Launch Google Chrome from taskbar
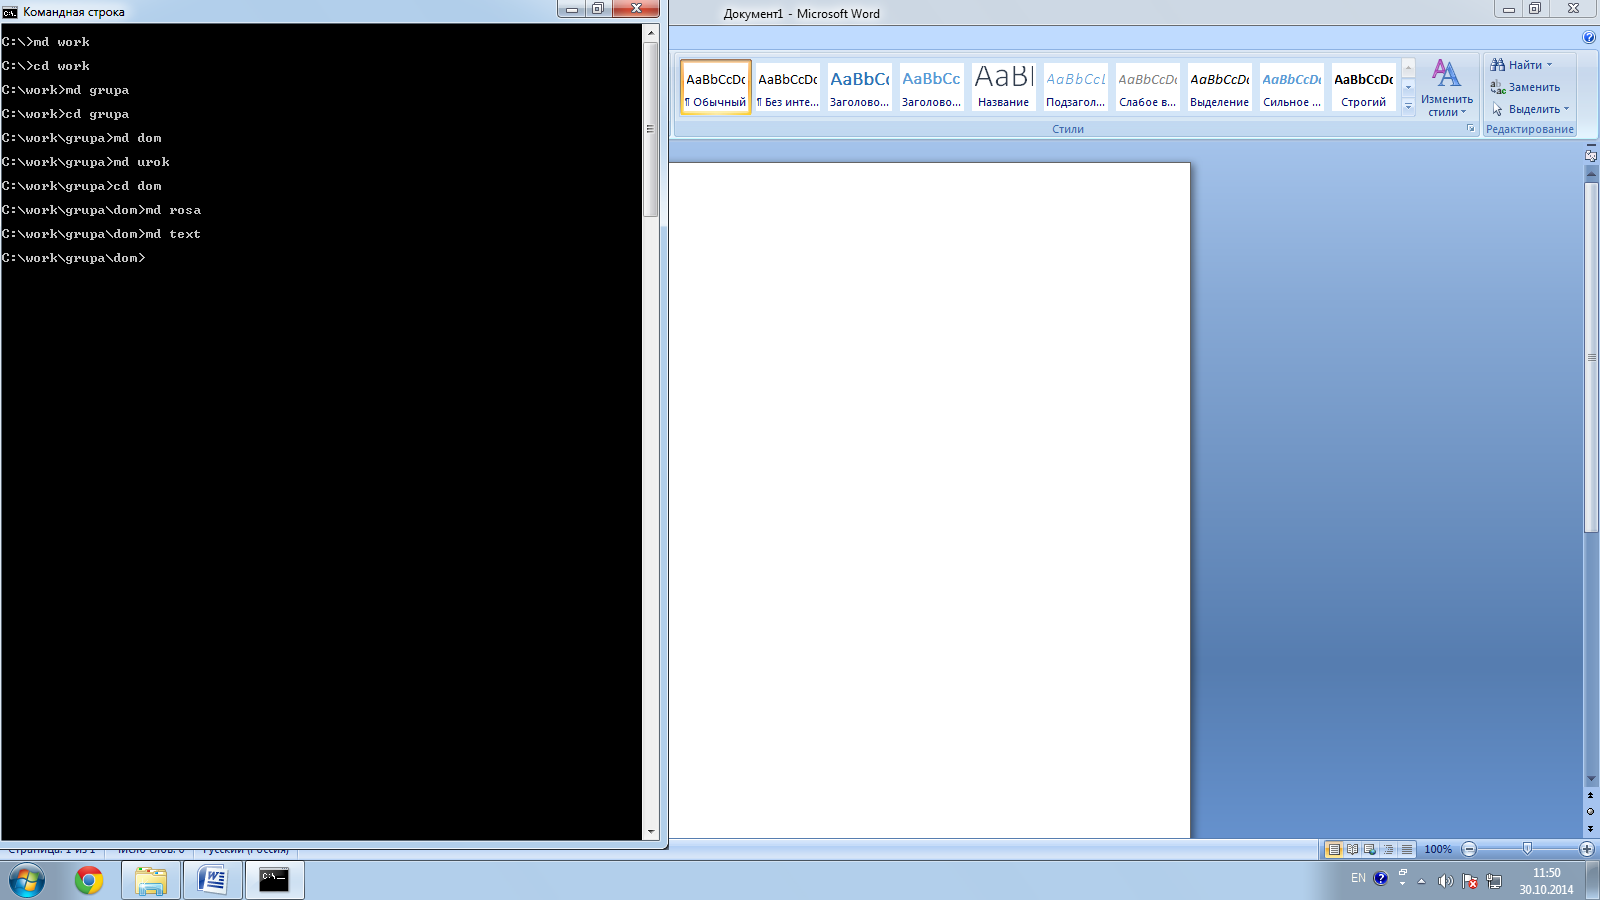The width and height of the screenshot is (1600, 900). (x=89, y=881)
